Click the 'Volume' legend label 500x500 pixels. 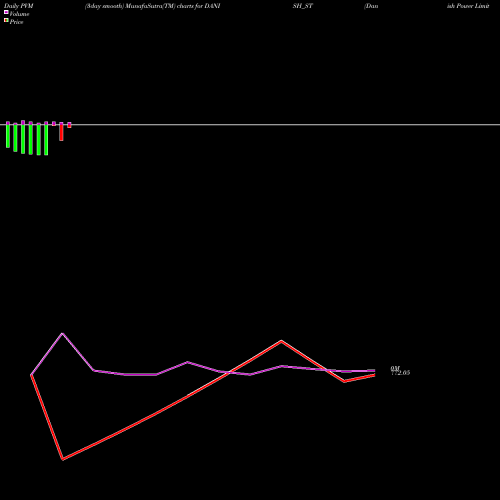[19, 14]
